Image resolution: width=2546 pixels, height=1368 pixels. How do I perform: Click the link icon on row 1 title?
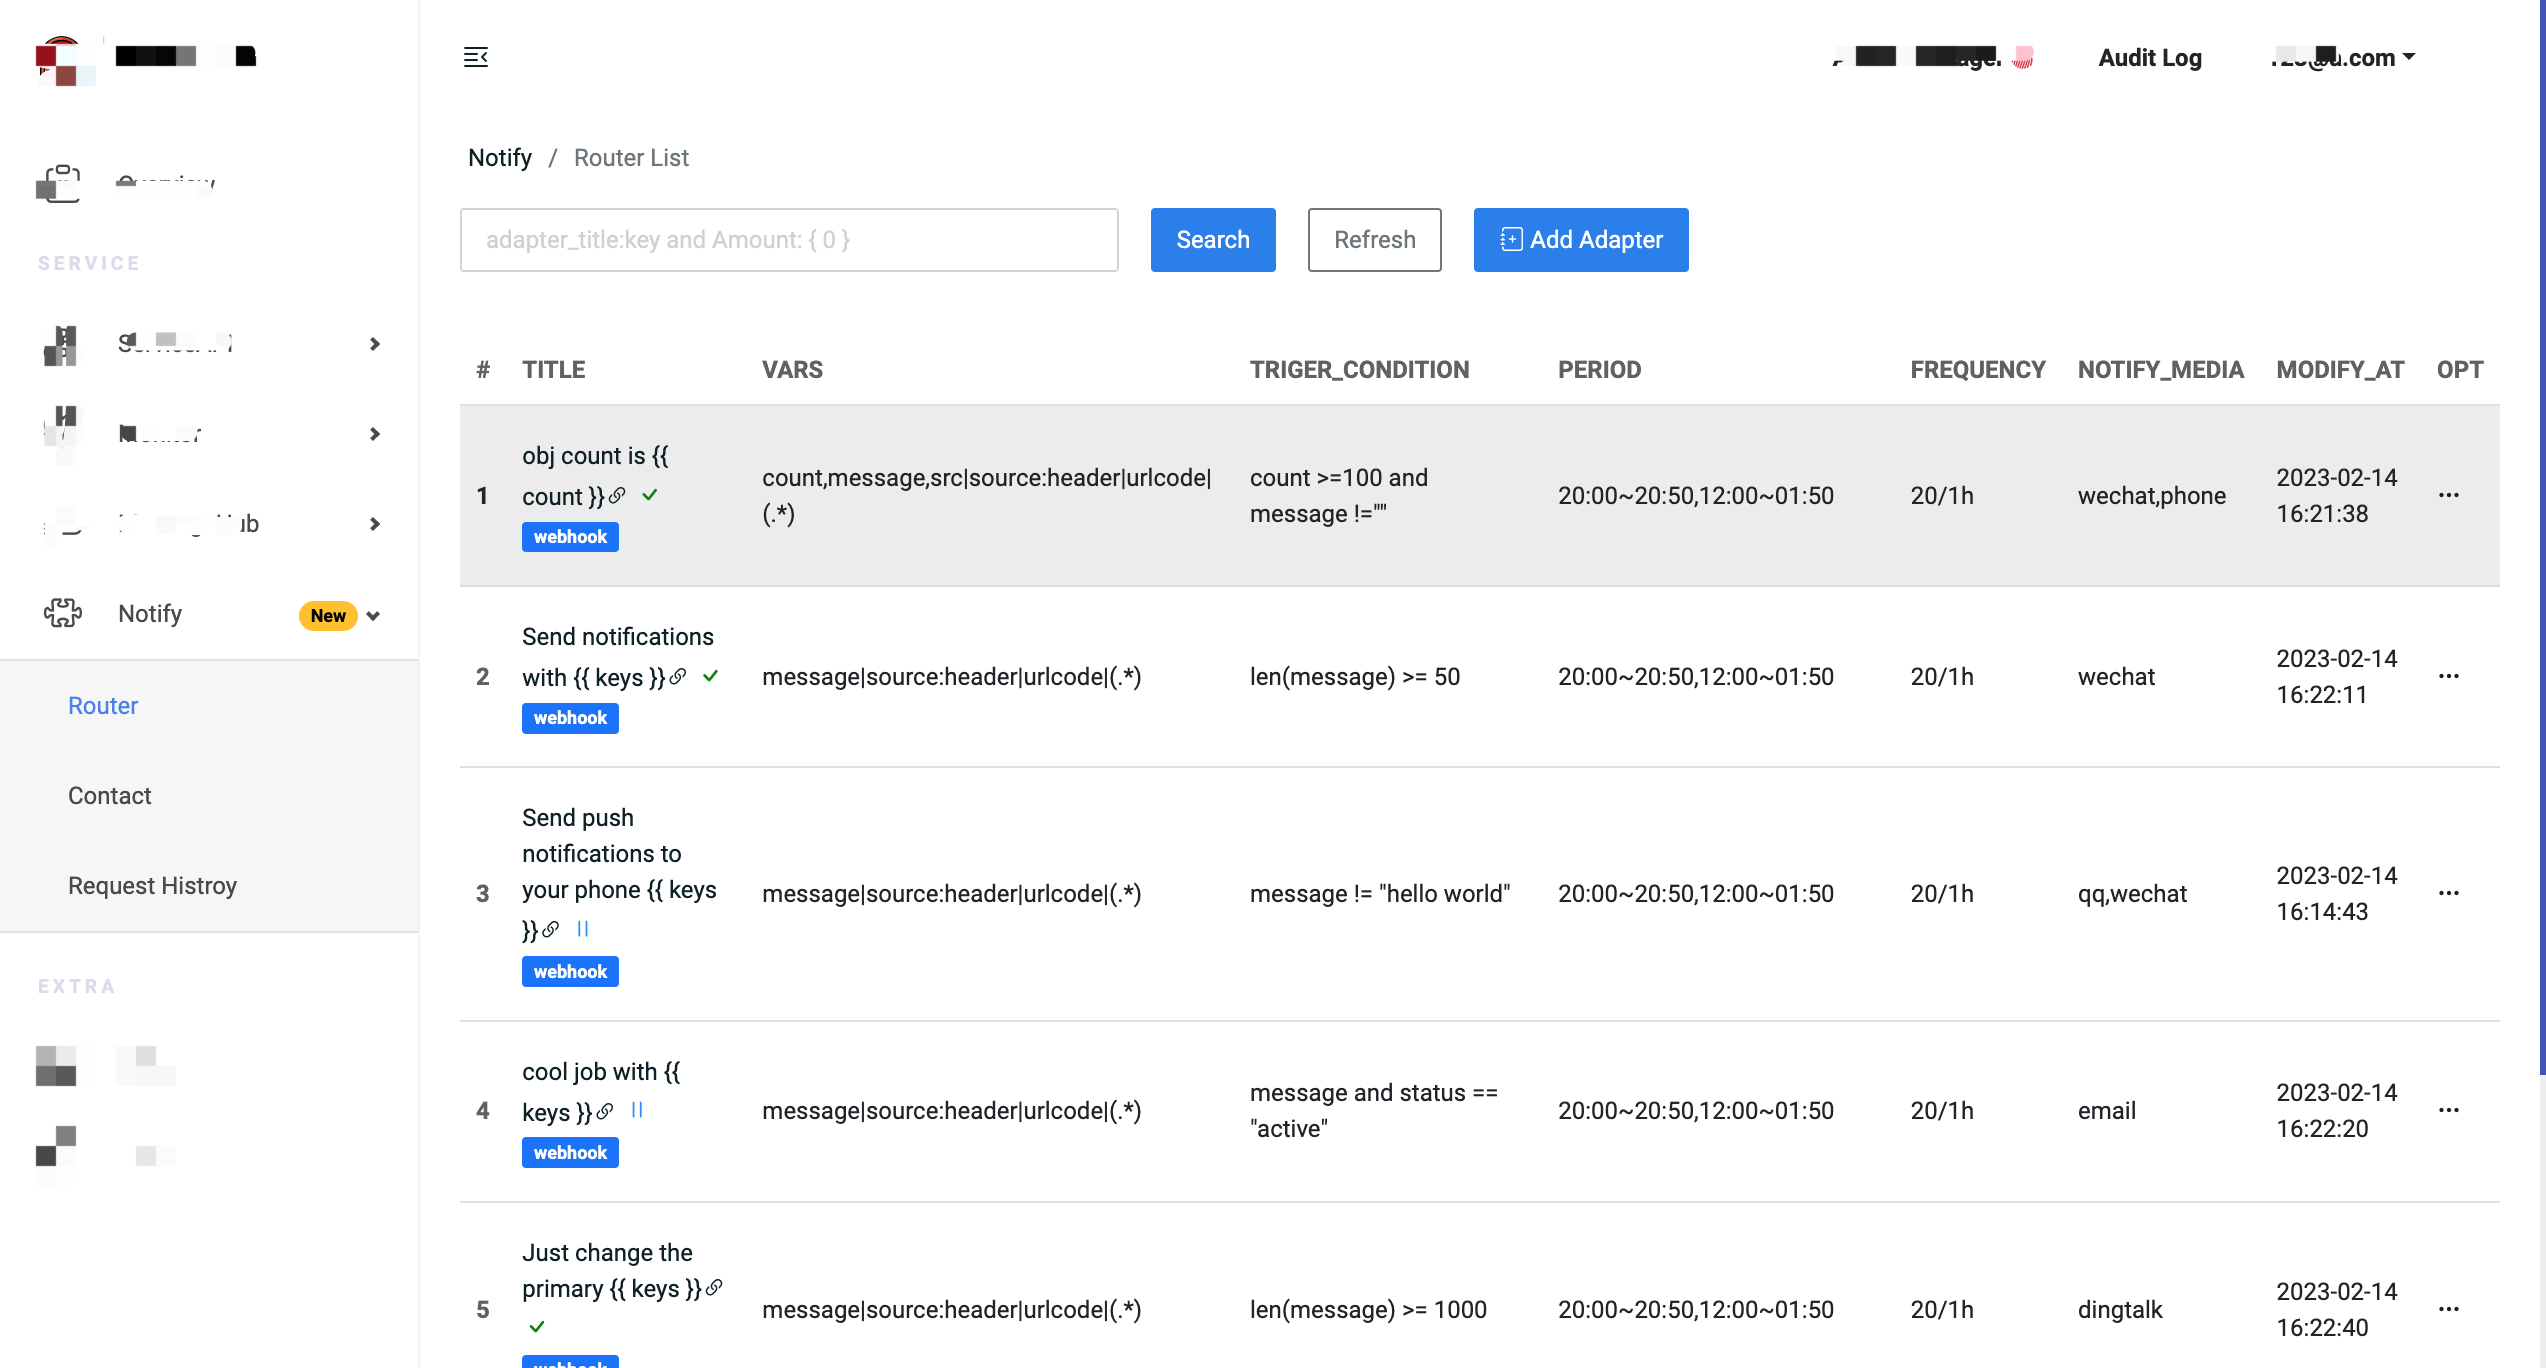[618, 495]
